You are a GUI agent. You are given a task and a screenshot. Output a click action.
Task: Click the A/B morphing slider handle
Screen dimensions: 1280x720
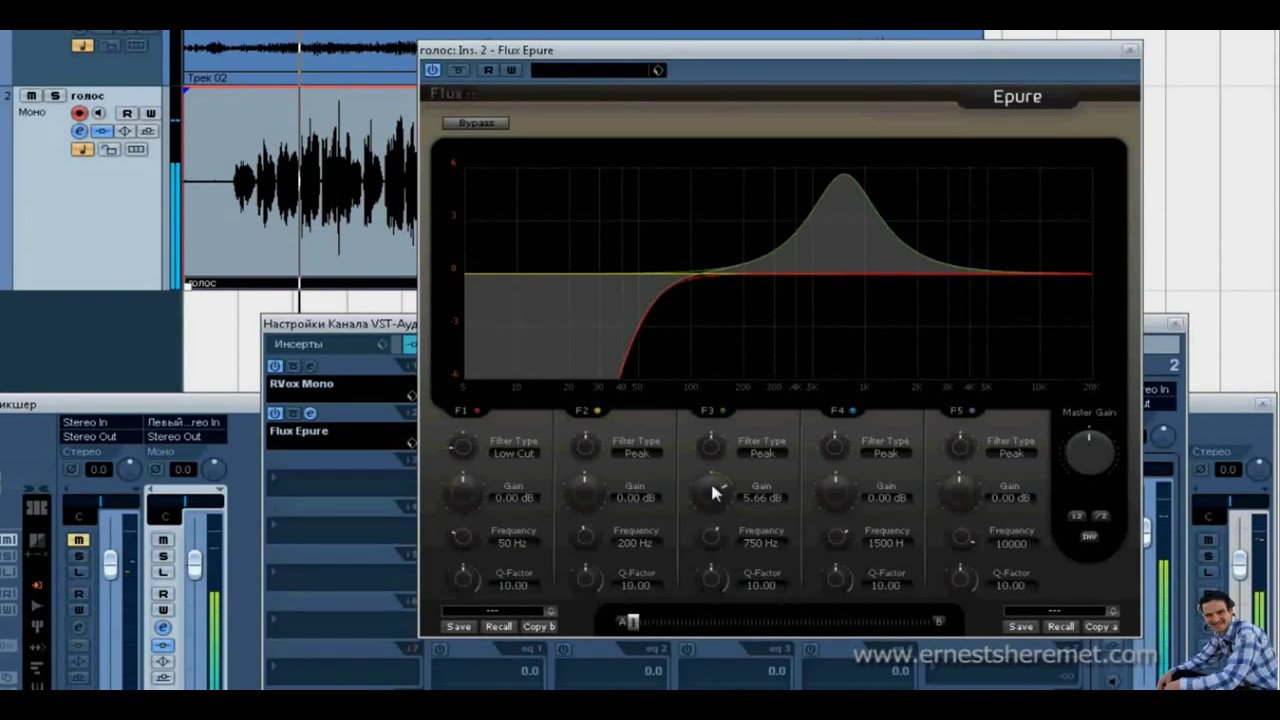click(632, 622)
